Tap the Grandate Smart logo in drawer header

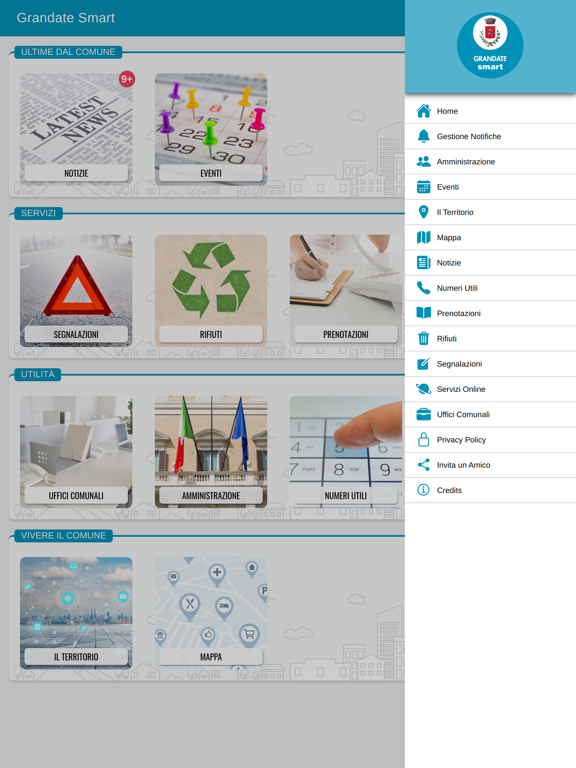(x=490, y=46)
